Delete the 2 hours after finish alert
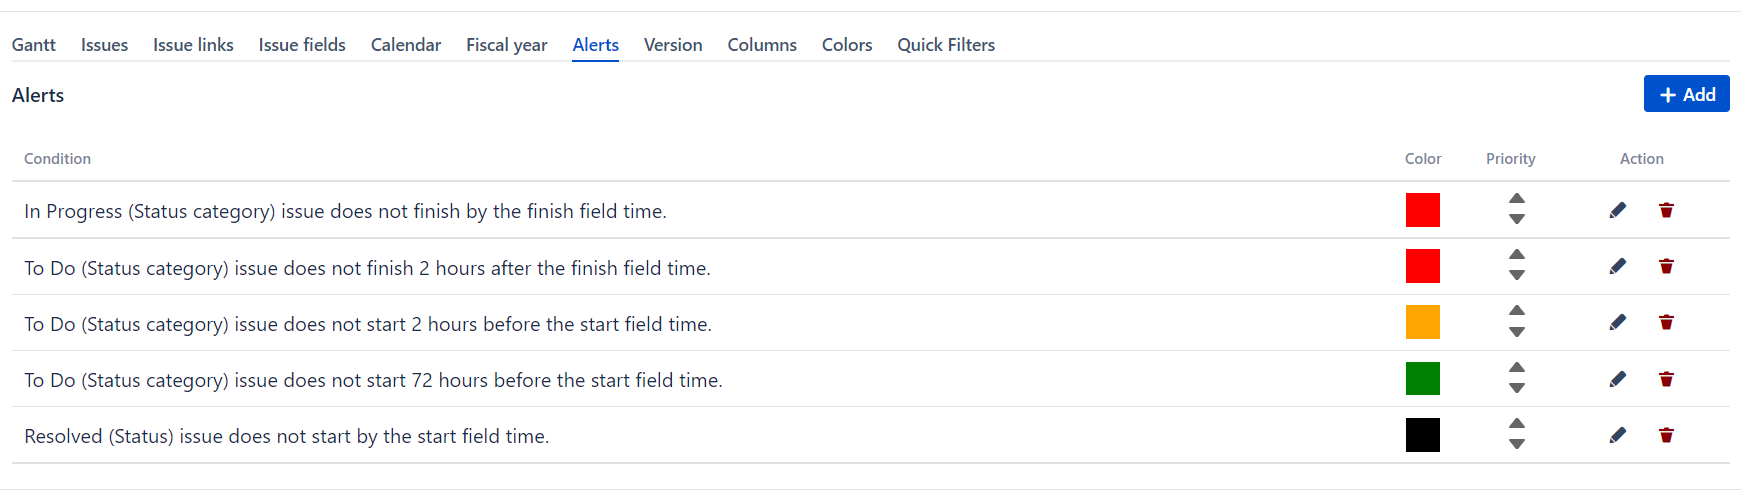 click(1666, 266)
